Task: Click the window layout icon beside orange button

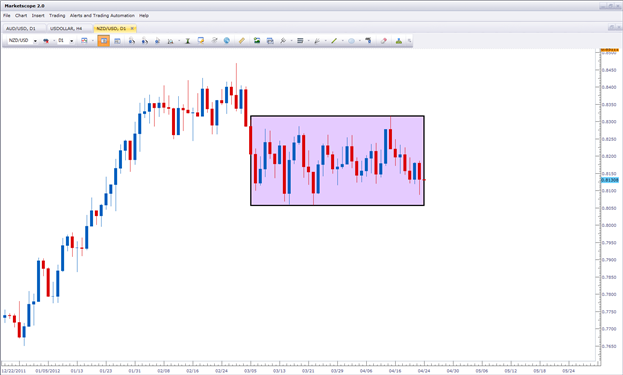Action: 117,41
